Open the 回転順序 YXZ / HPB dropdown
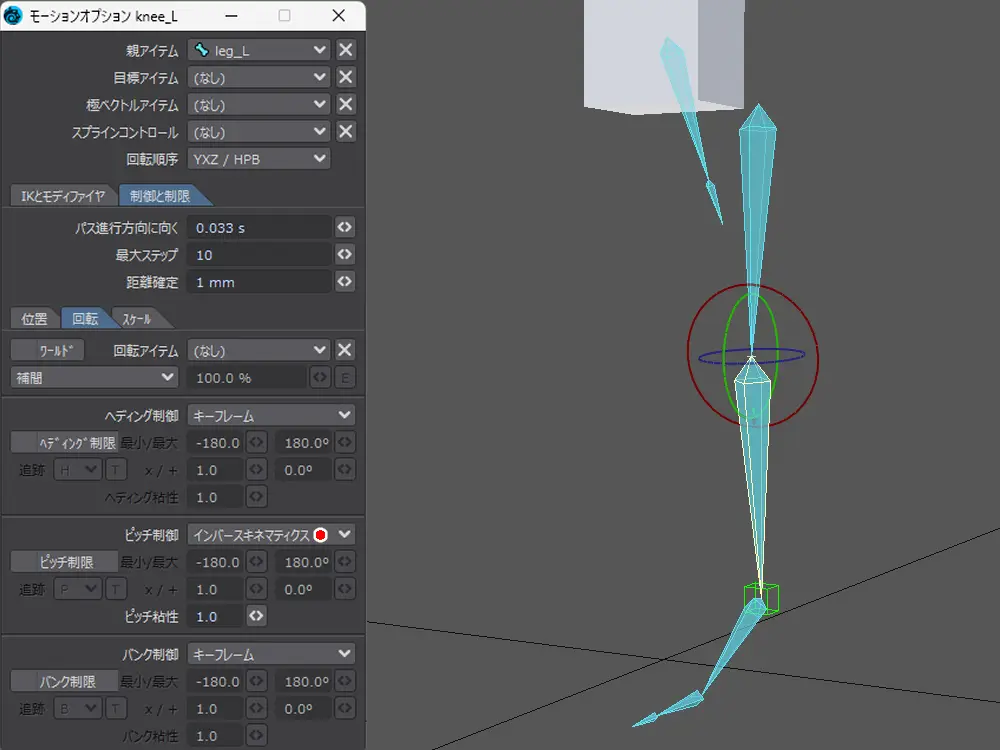1000x750 pixels. (259, 159)
